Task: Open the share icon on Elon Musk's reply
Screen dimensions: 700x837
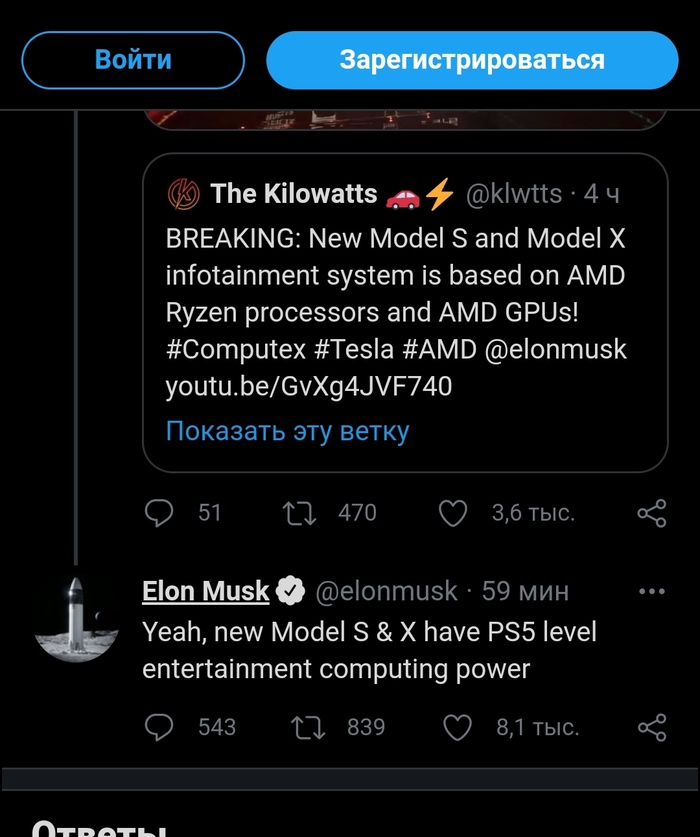Action: pos(652,727)
